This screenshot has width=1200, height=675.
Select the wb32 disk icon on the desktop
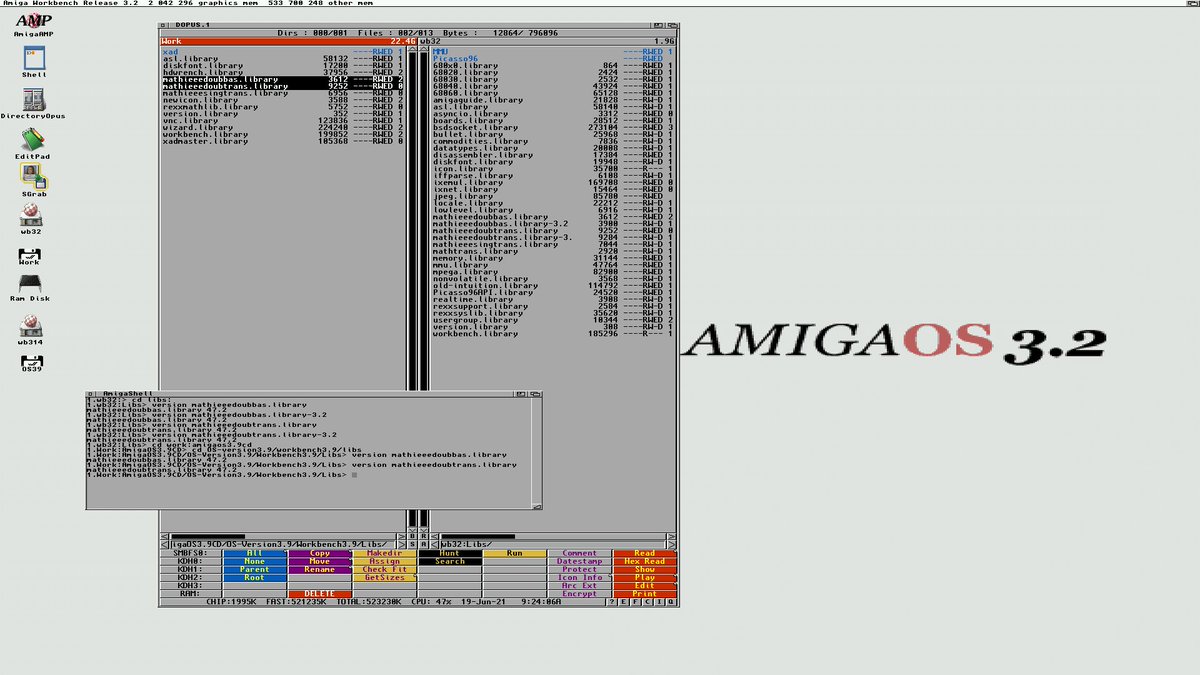coord(33,219)
